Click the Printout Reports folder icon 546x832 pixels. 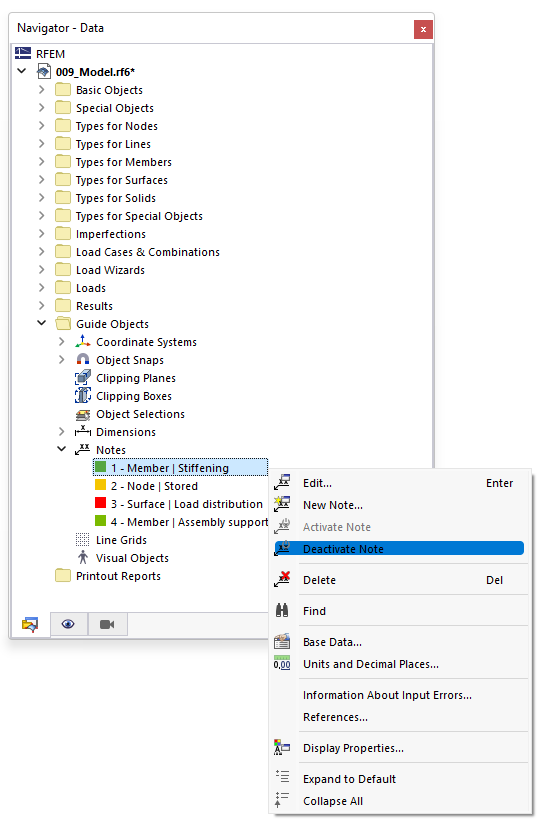(x=63, y=576)
